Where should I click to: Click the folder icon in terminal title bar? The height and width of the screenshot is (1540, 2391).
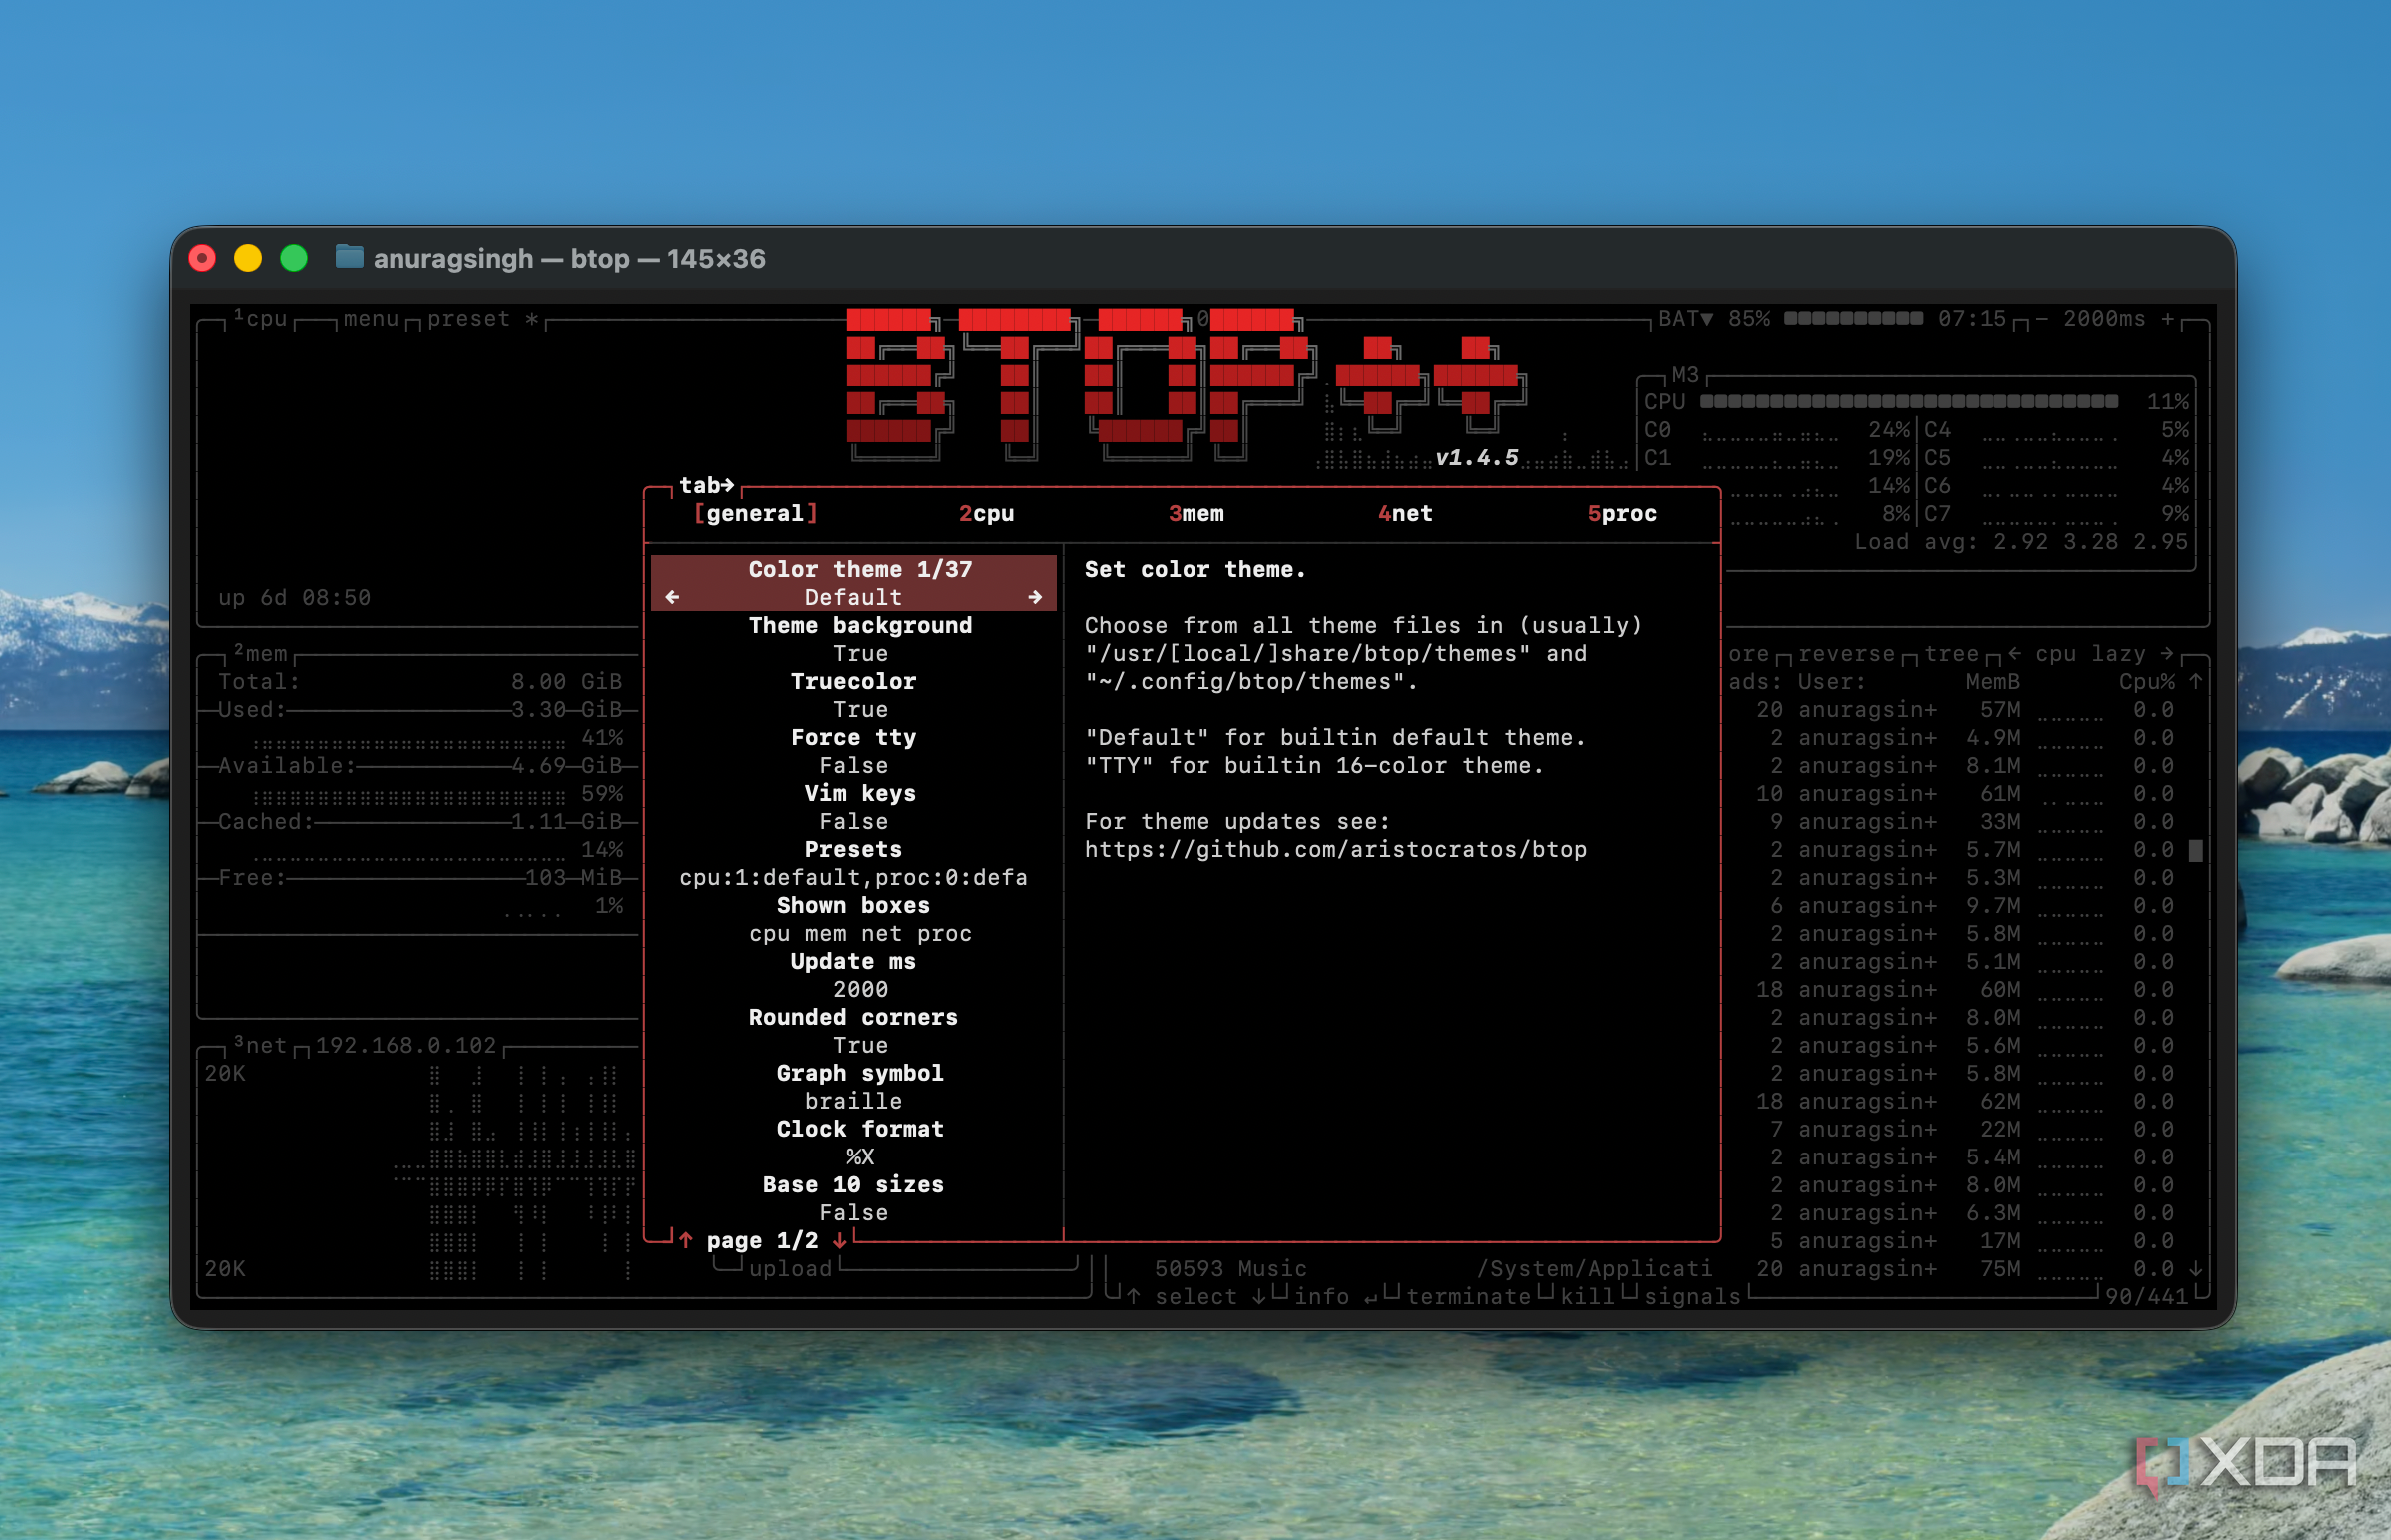[348, 257]
